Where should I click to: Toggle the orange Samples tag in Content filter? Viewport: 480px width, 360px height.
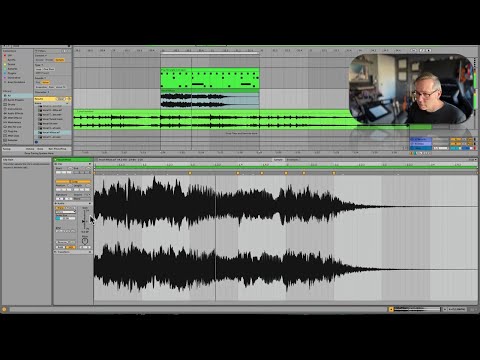click(x=60, y=60)
